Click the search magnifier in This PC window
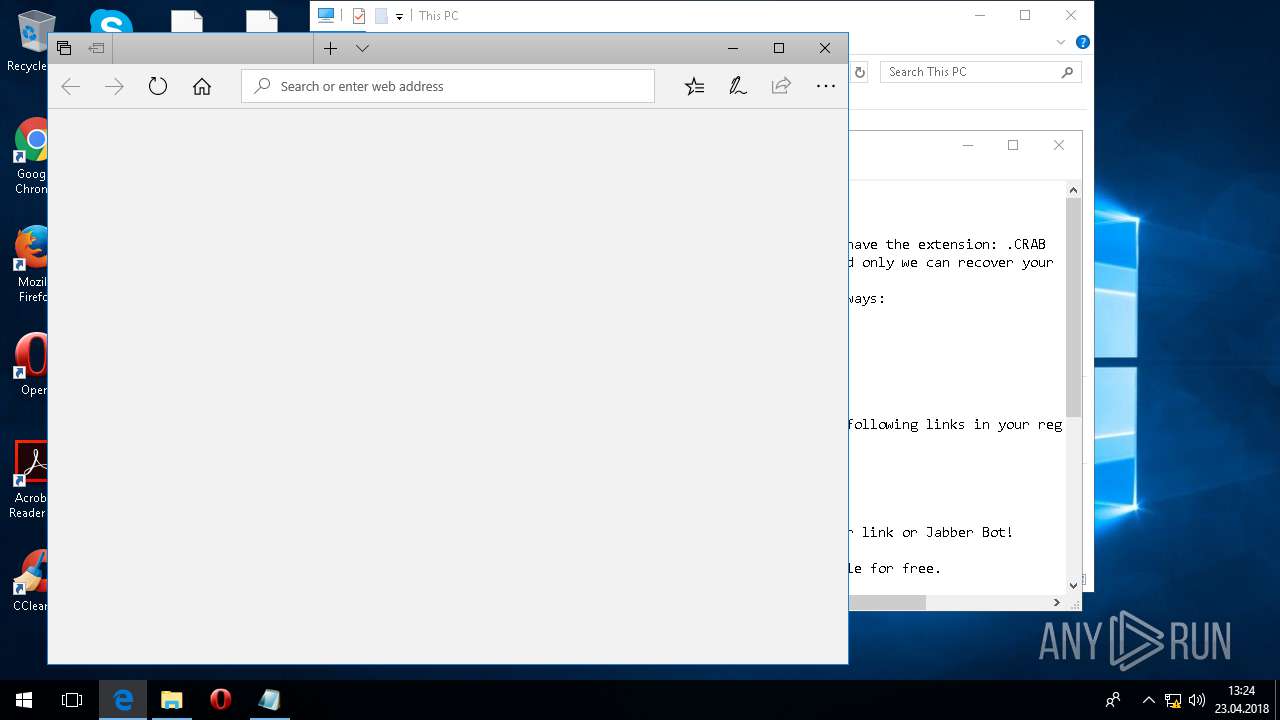Image resolution: width=1280 pixels, height=720 pixels. click(1067, 72)
